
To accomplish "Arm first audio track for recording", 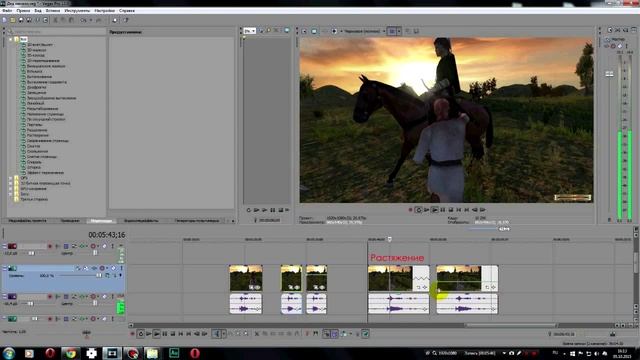I will pos(50,246).
